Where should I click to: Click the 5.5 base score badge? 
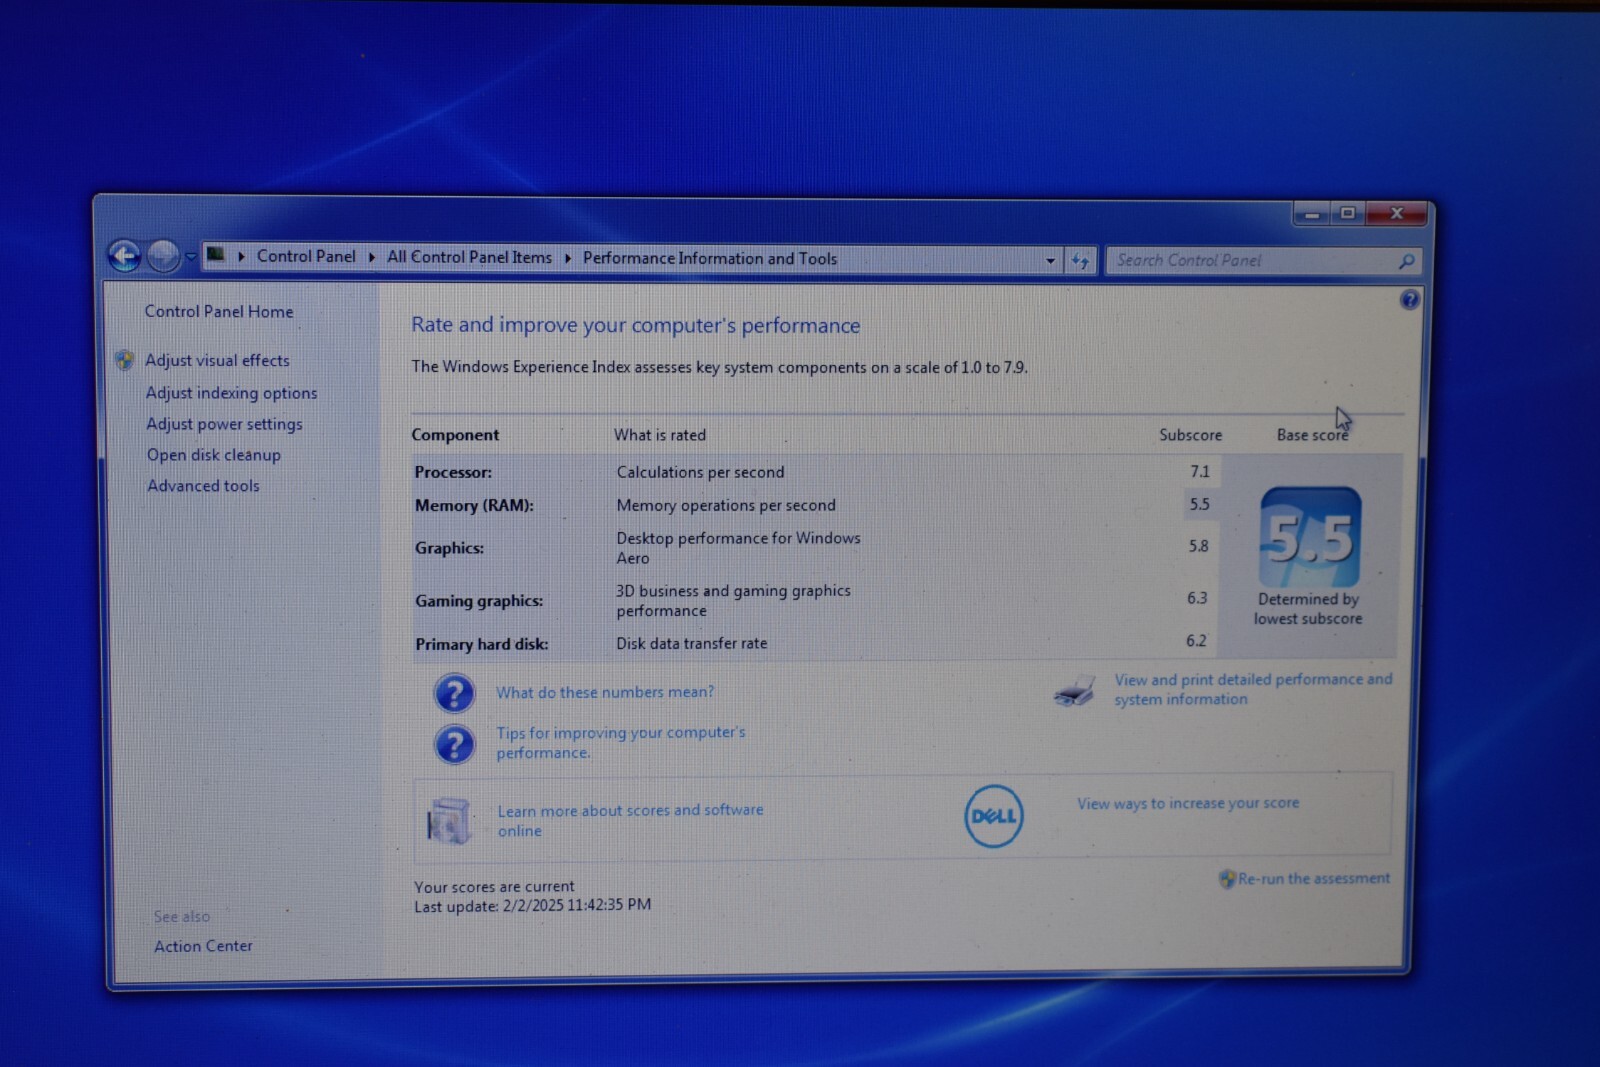(x=1310, y=537)
